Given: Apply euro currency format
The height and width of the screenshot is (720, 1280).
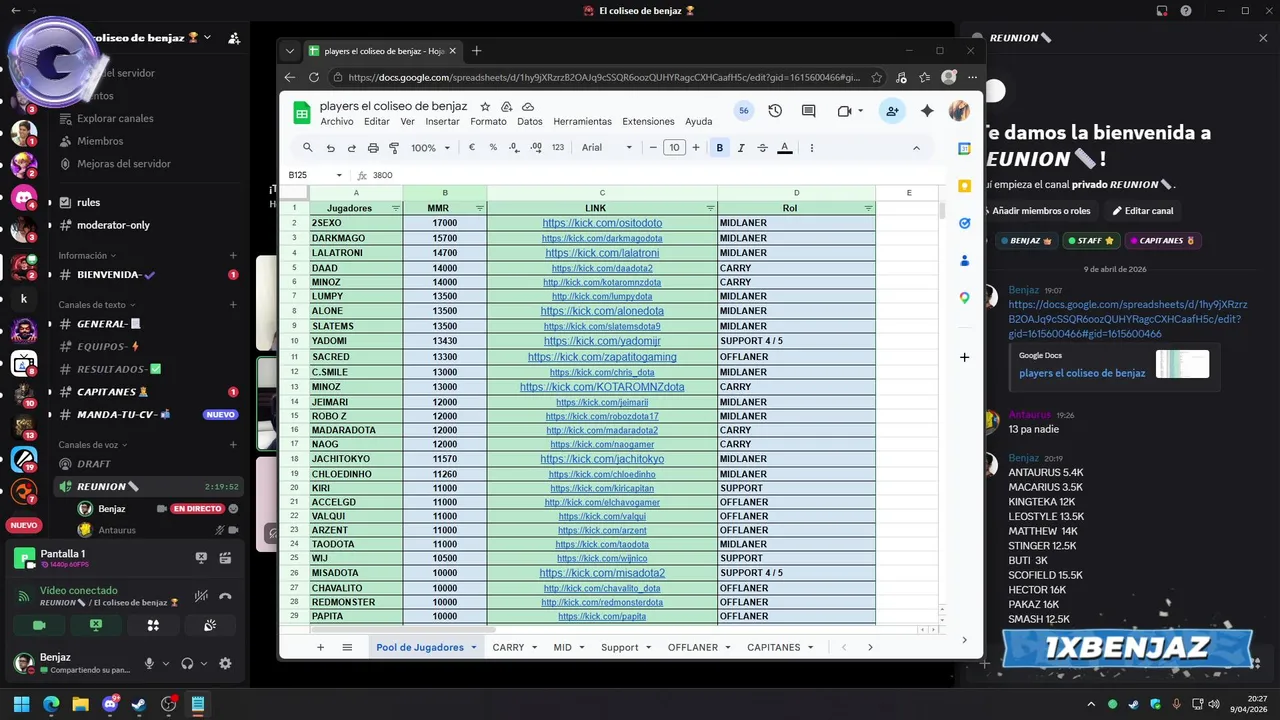Looking at the screenshot, I should click(472, 148).
